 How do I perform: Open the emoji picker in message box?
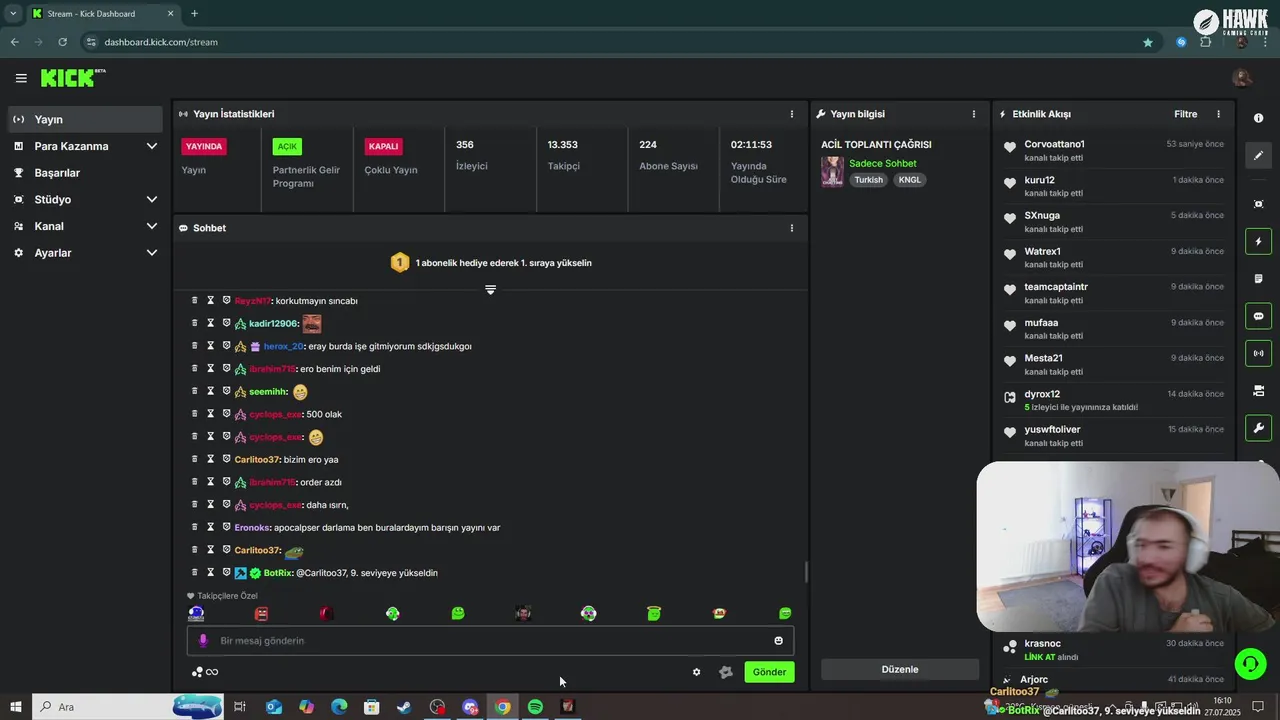(x=778, y=641)
